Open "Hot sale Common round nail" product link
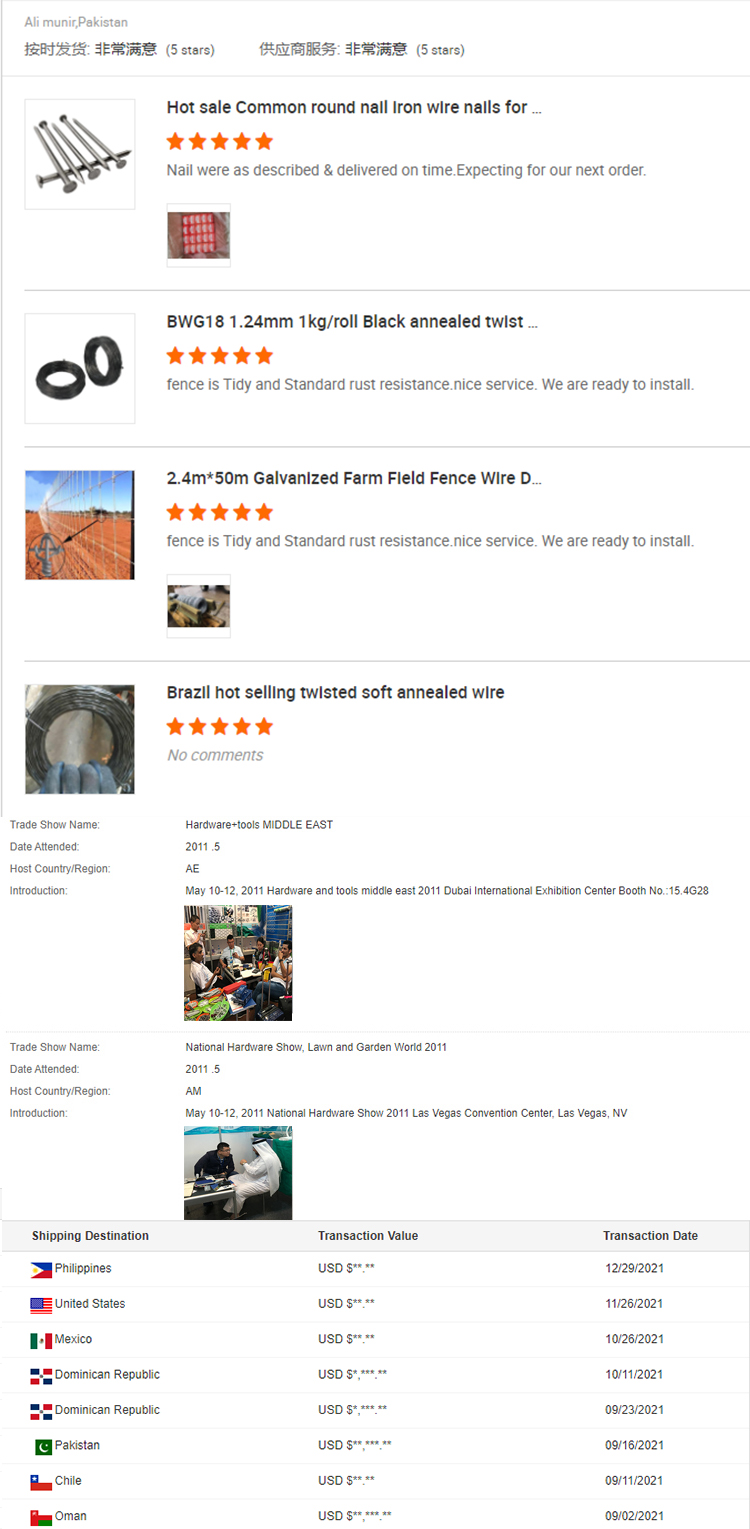This screenshot has width=750, height=1529. click(354, 108)
